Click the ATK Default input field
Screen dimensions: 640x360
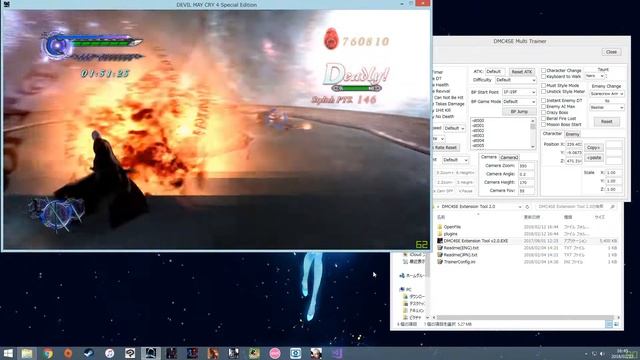(x=496, y=71)
